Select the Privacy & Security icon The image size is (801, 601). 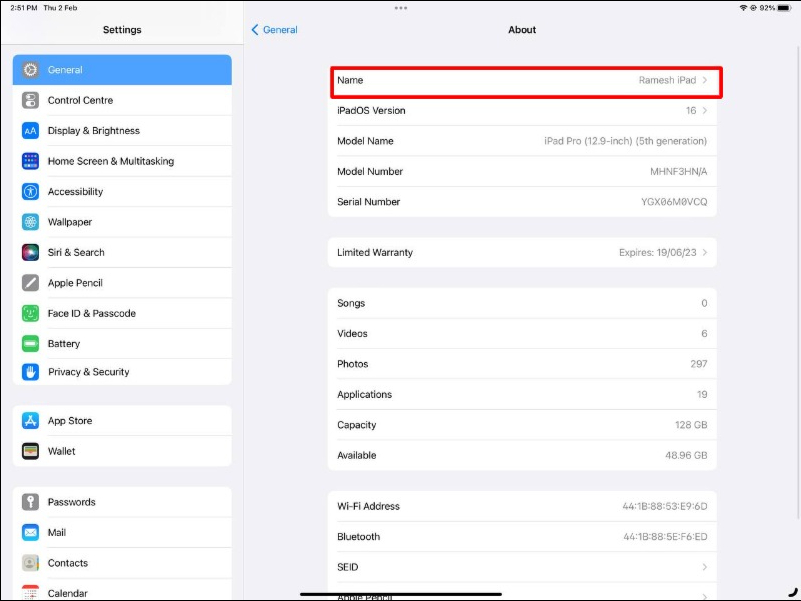tap(30, 372)
